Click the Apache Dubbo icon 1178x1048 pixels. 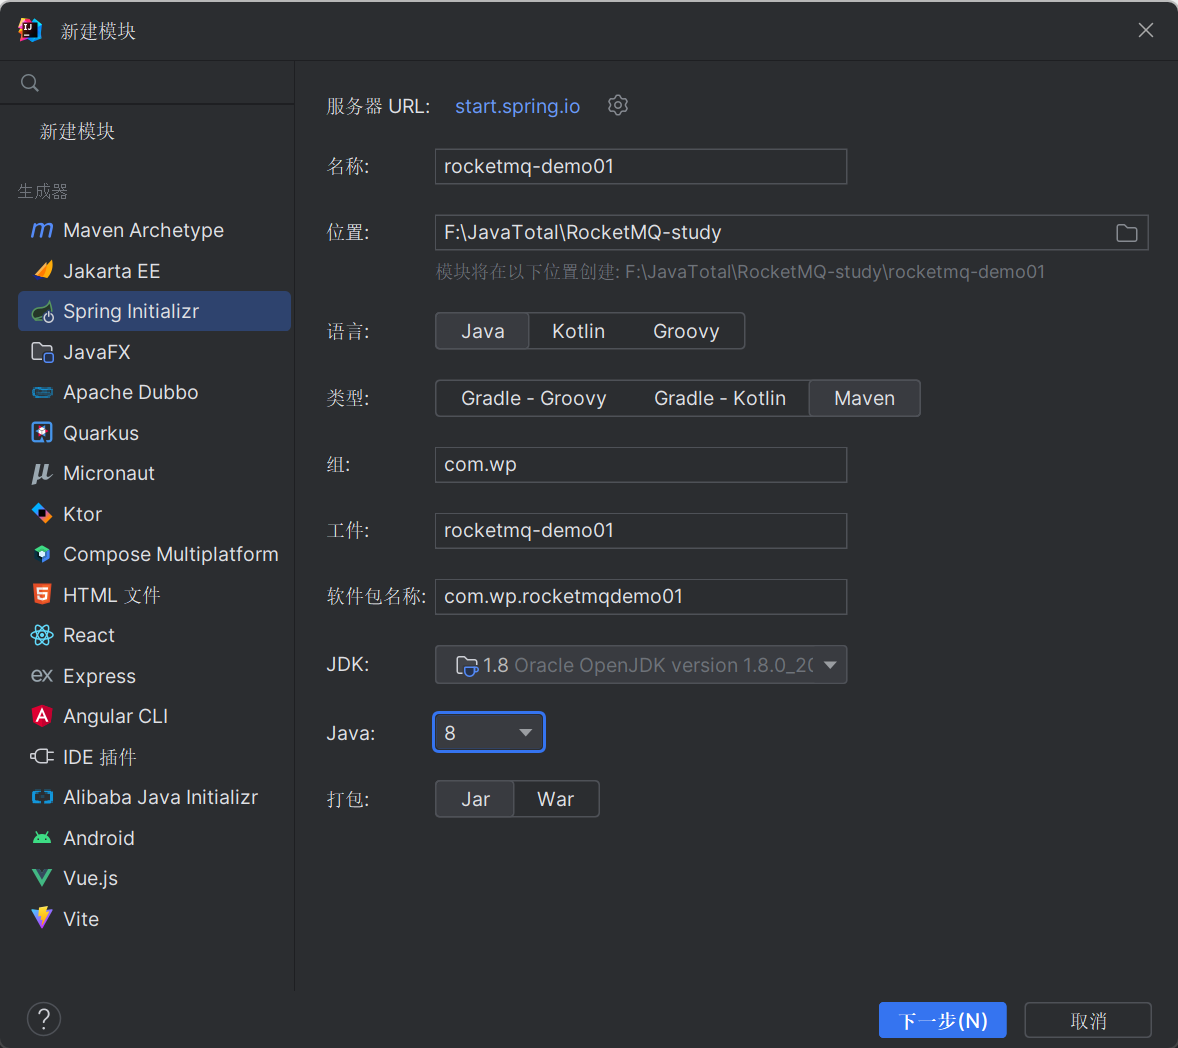(x=42, y=392)
